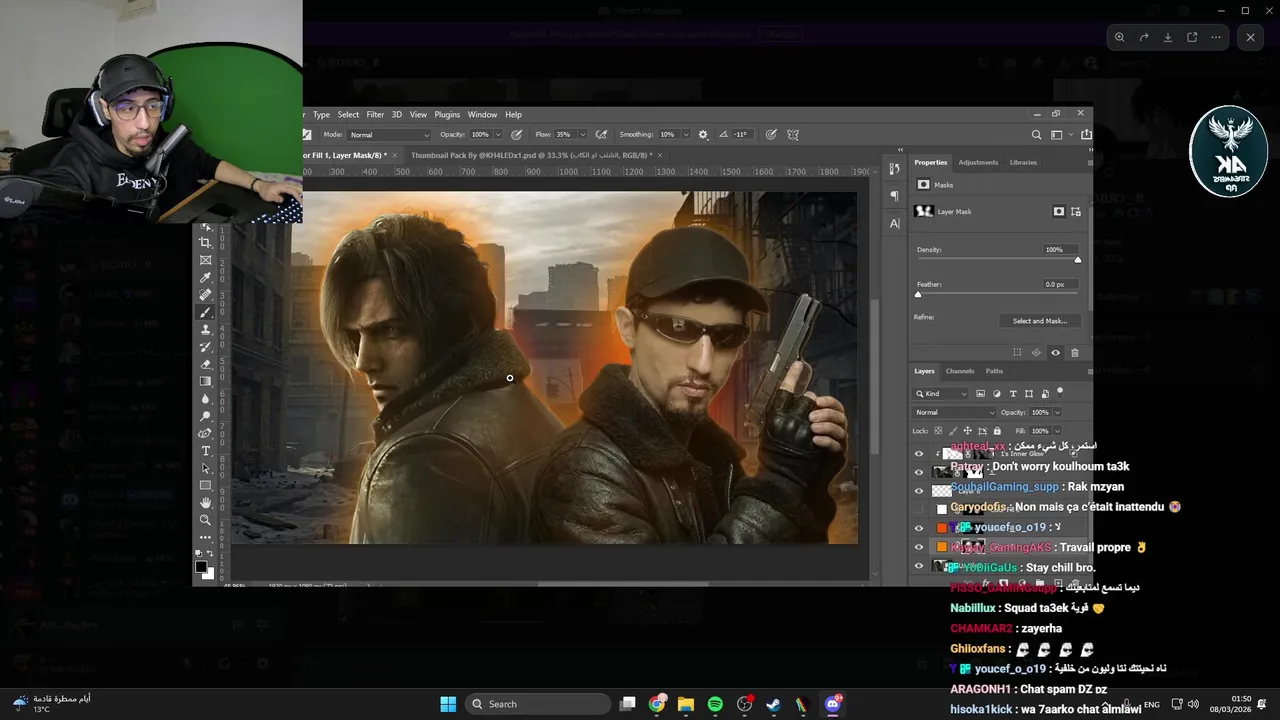
Task: Toggle mask visibility eye in Properties
Action: pyautogui.click(x=1055, y=353)
